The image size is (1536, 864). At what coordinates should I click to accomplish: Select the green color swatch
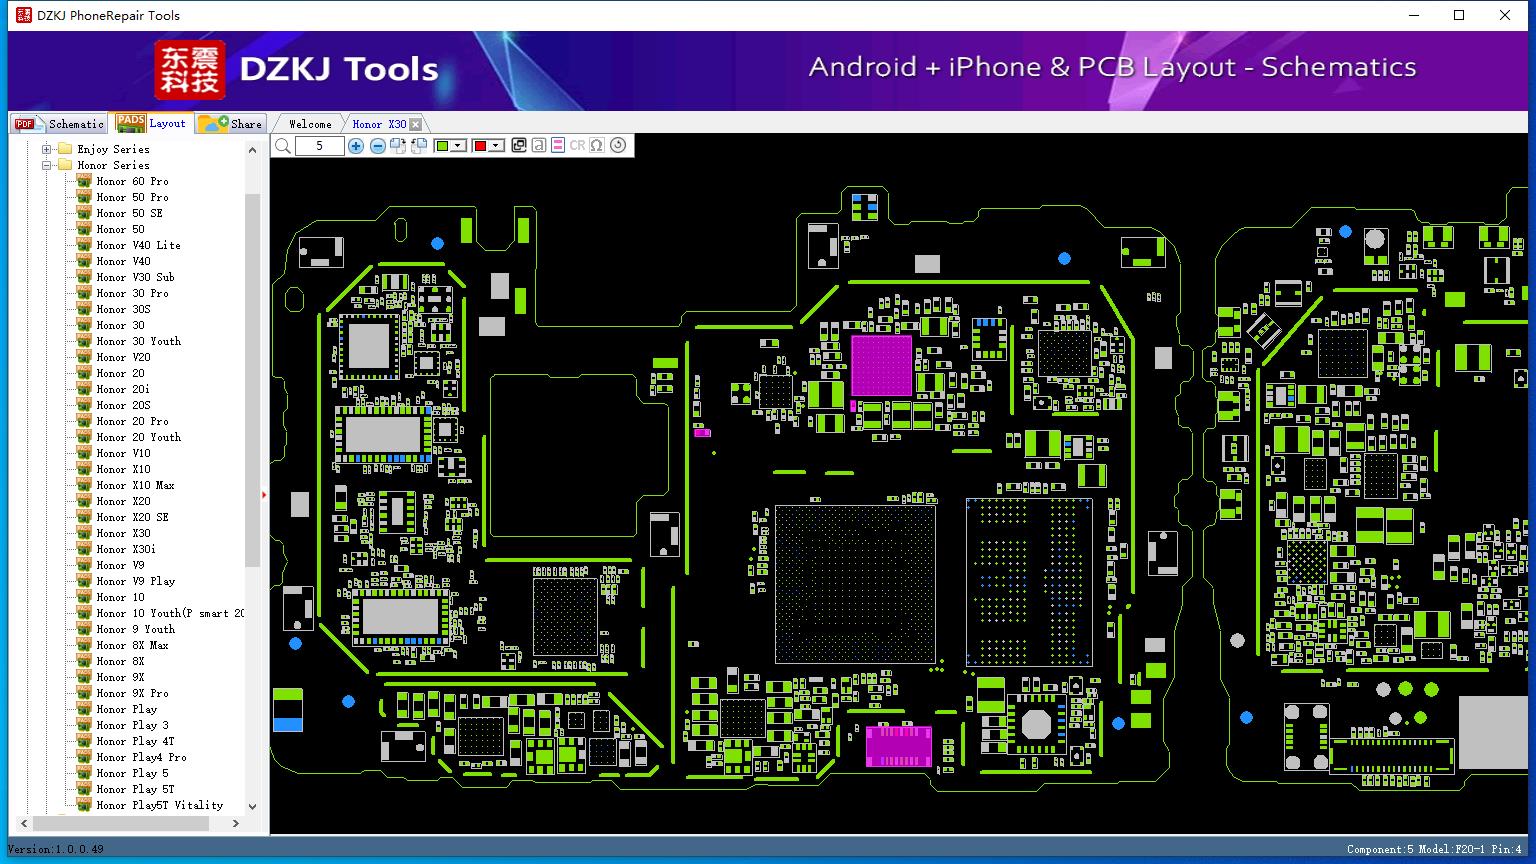(x=442, y=146)
